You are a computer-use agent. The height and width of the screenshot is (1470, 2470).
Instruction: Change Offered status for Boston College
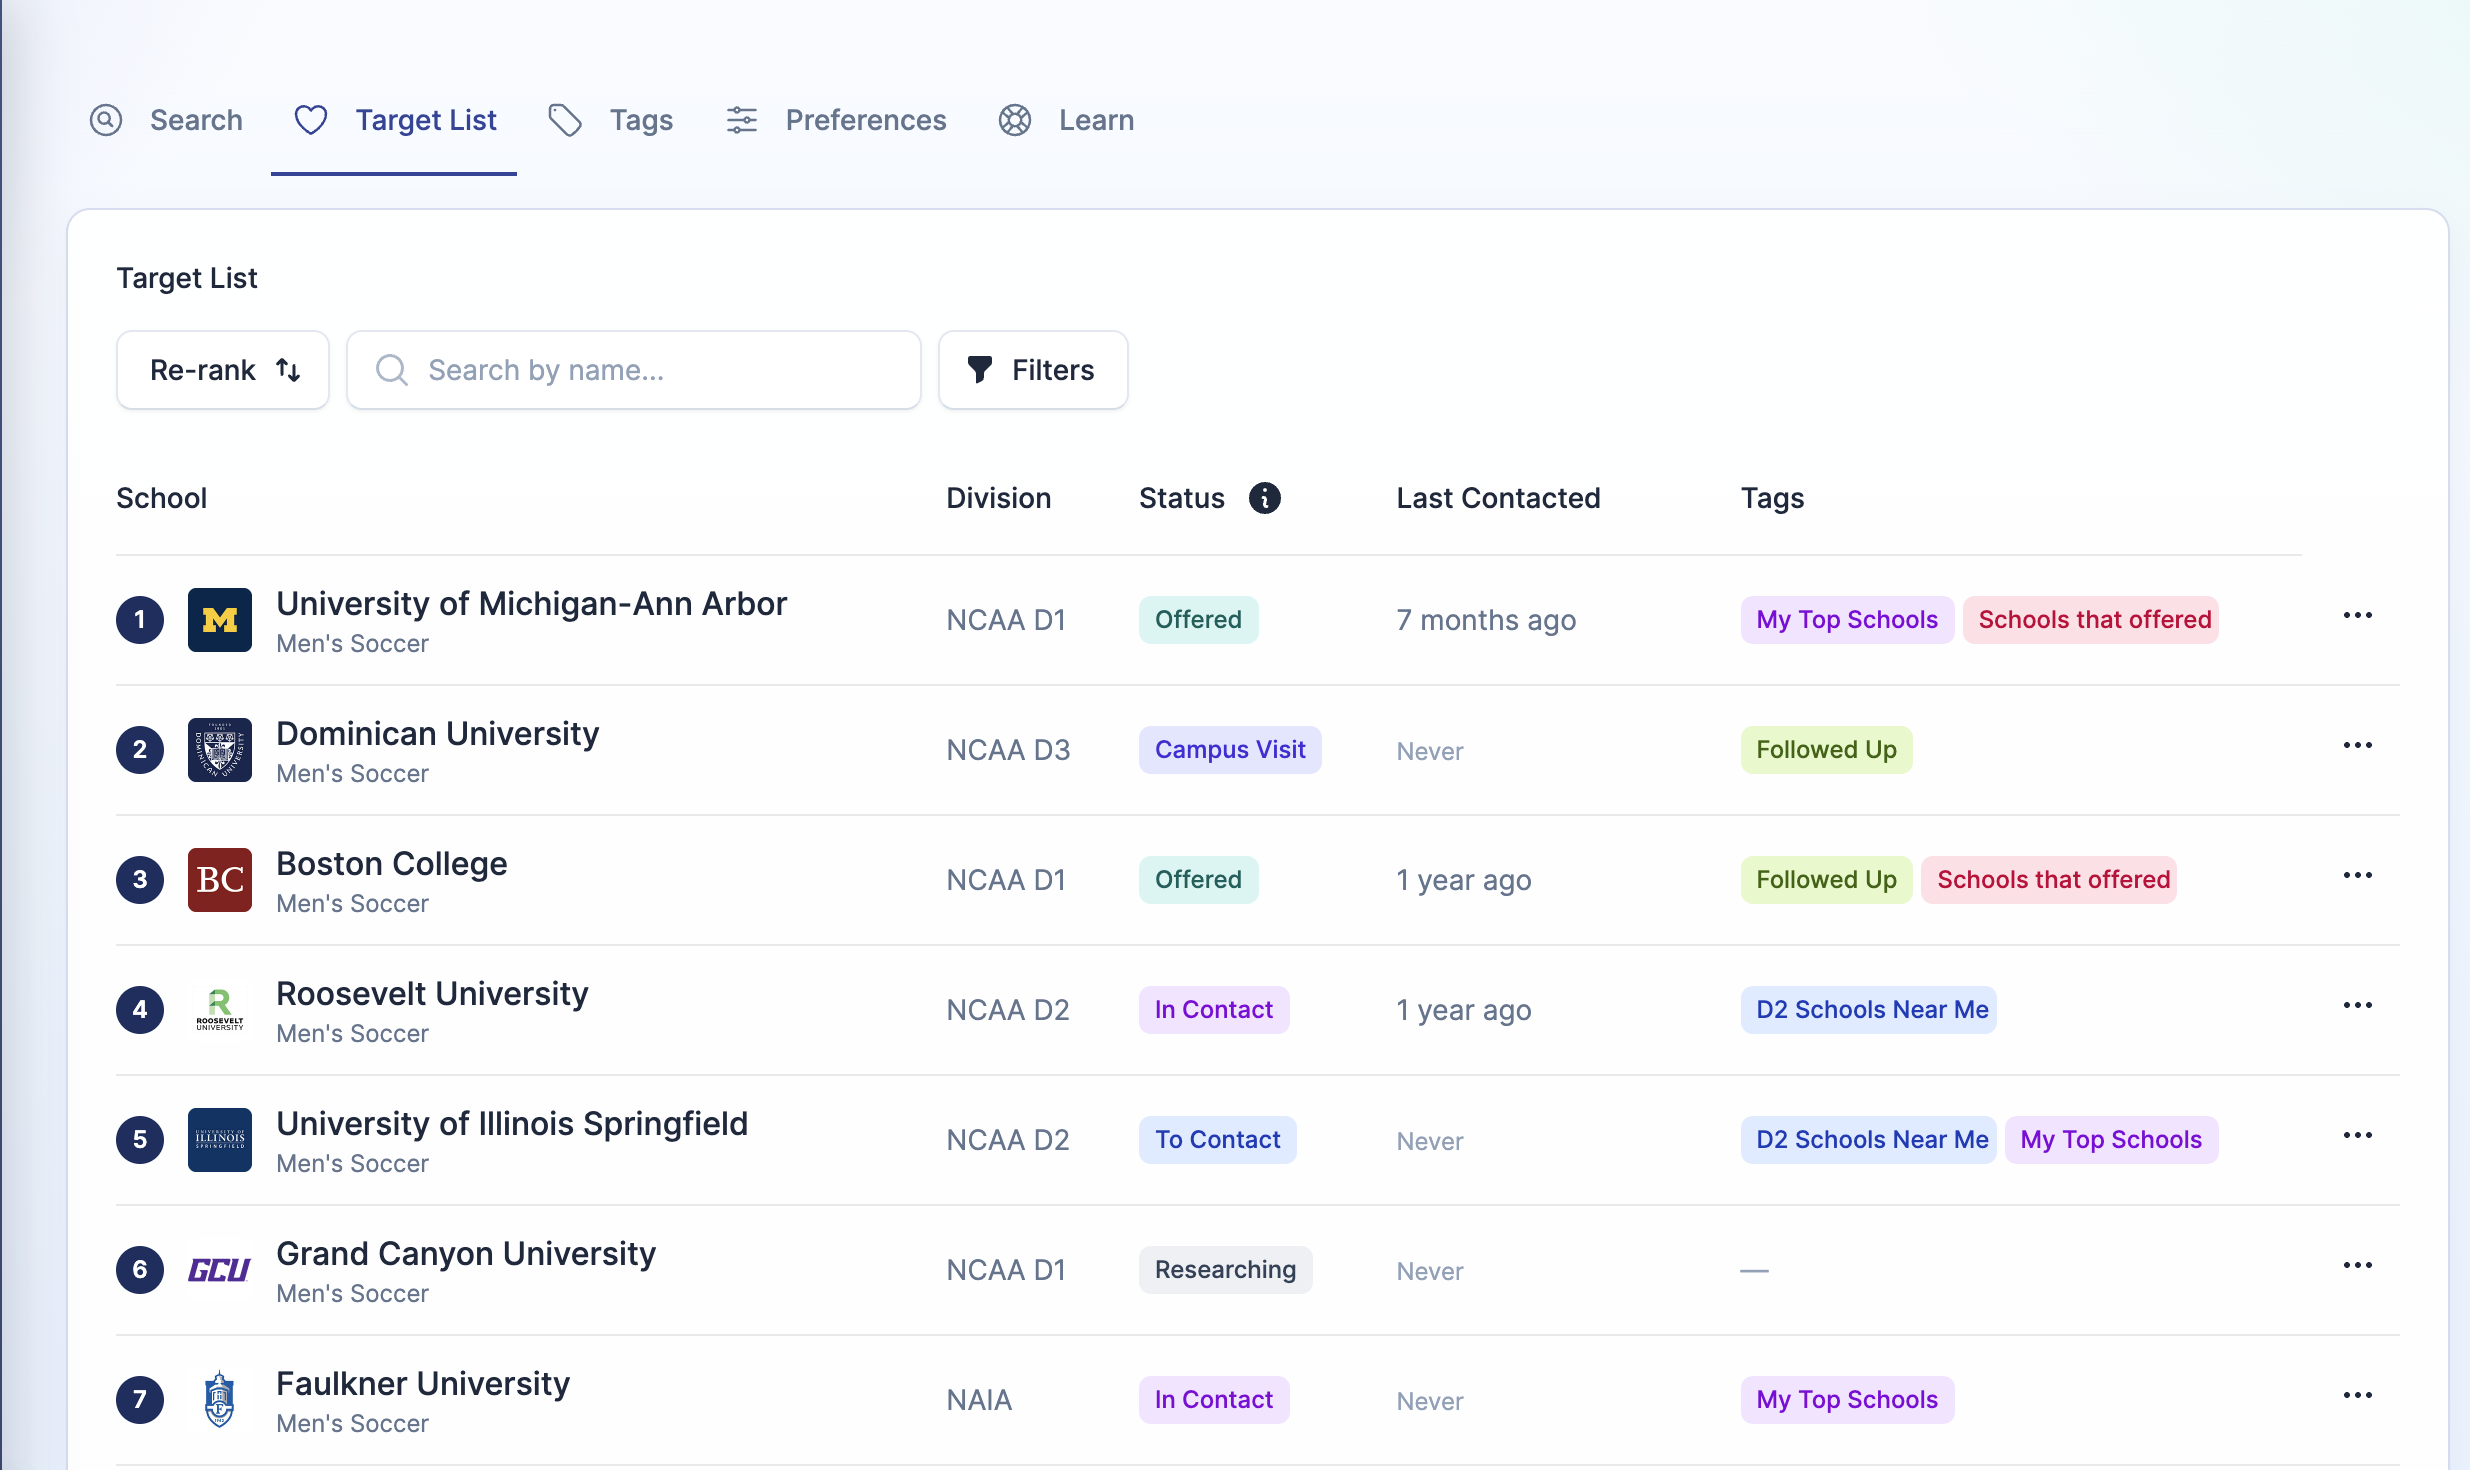coord(1198,880)
